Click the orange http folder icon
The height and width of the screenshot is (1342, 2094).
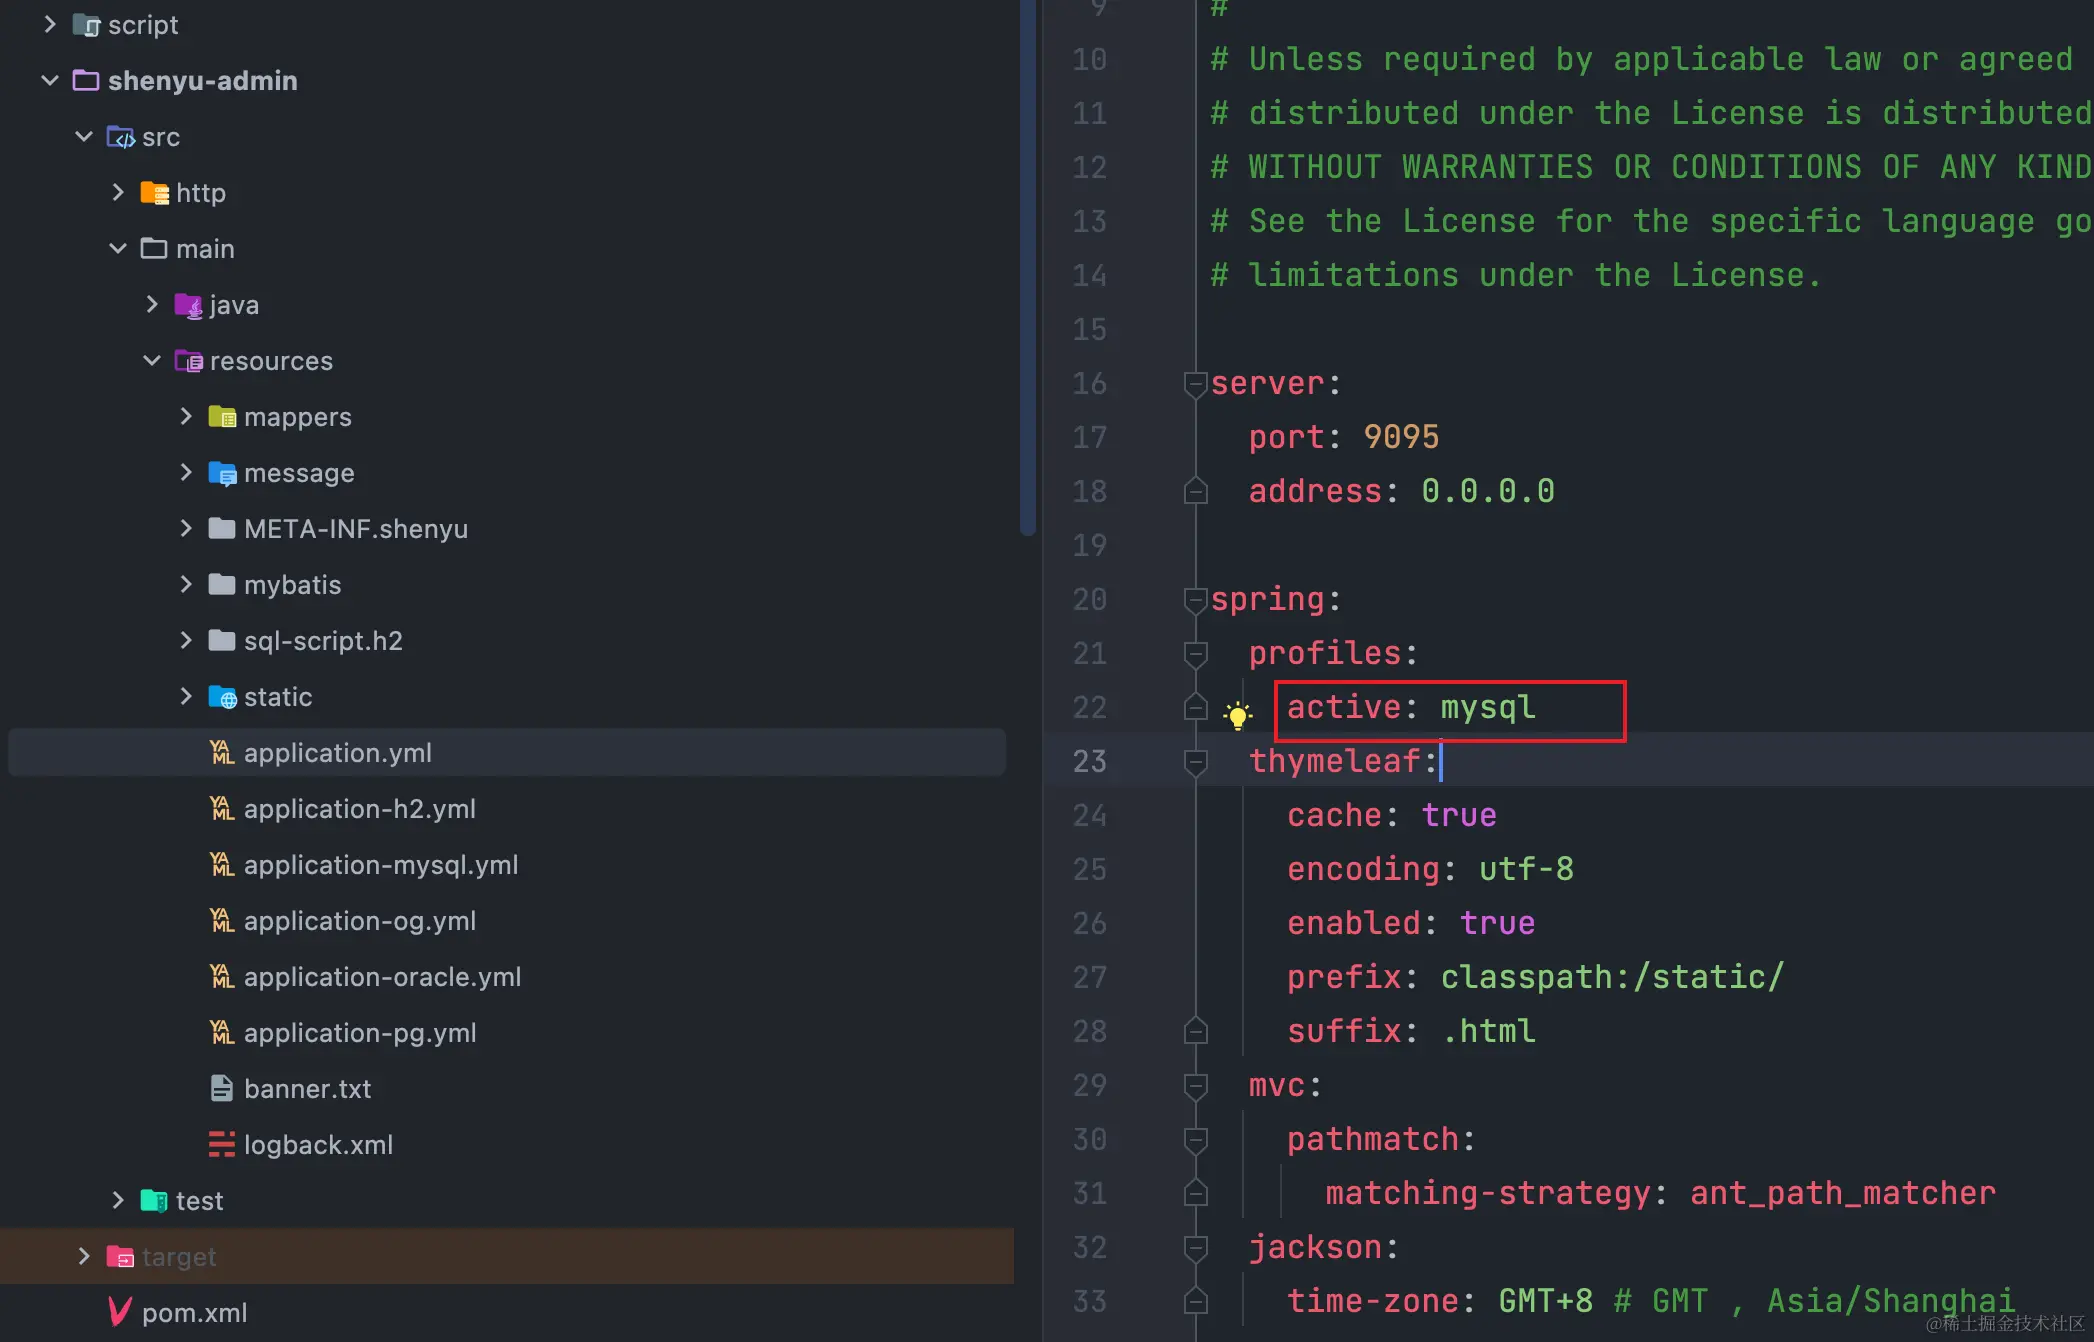(x=154, y=193)
